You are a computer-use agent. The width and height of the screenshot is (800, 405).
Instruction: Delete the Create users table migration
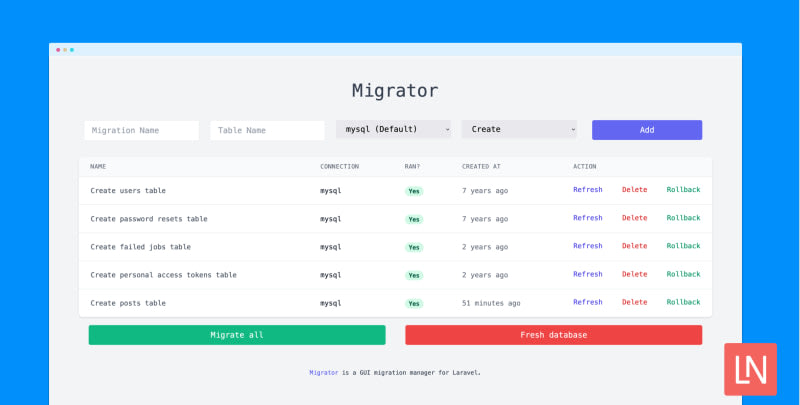pos(634,190)
